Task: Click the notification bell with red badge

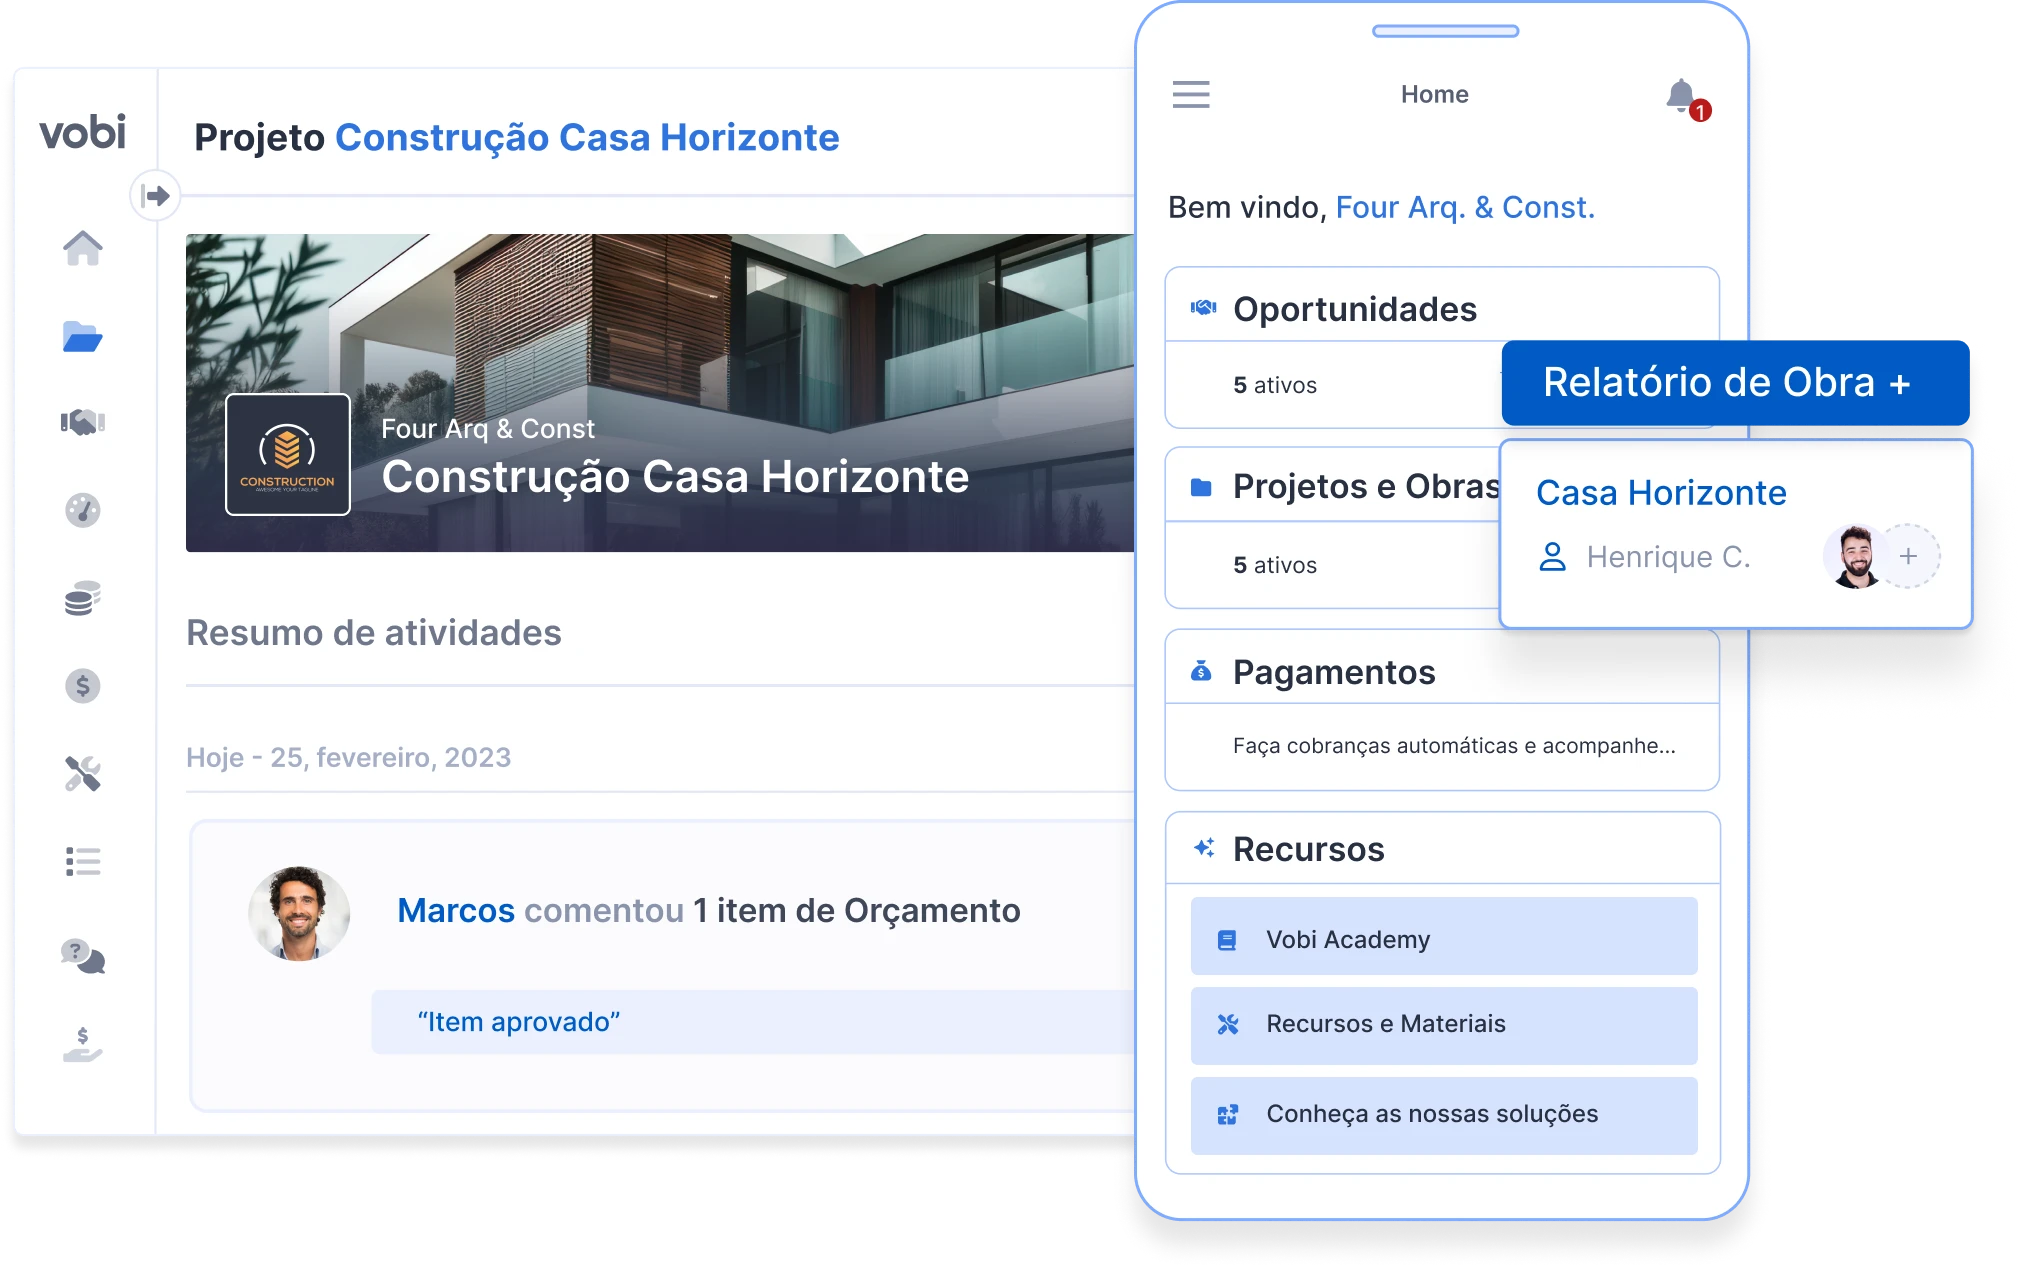Action: [x=1682, y=93]
